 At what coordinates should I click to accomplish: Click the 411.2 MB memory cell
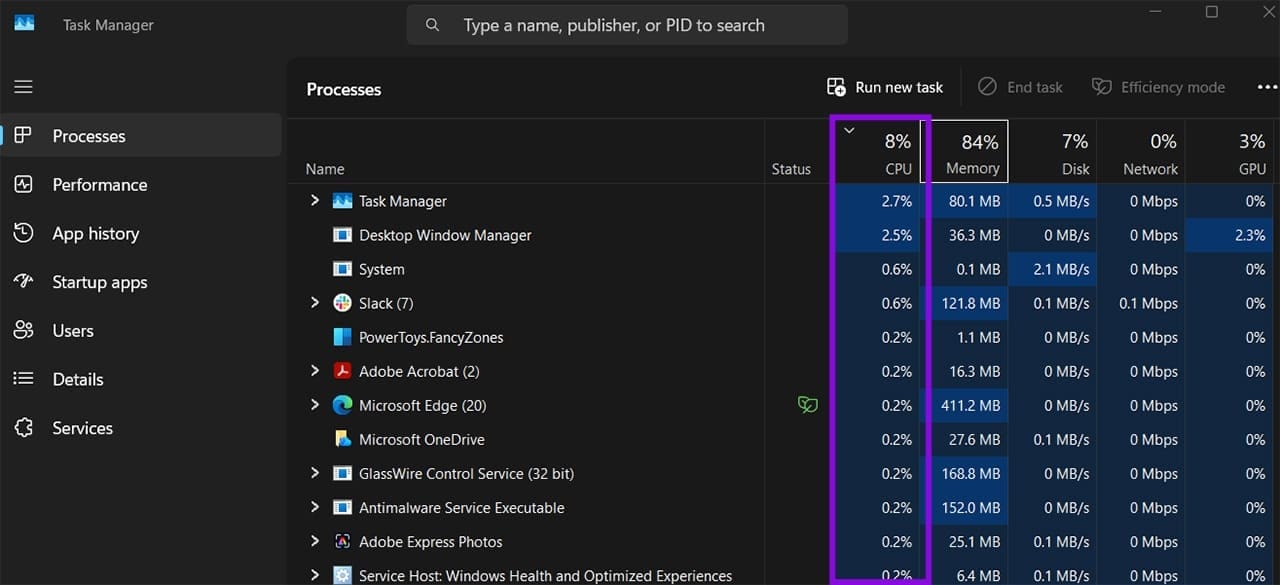click(964, 405)
